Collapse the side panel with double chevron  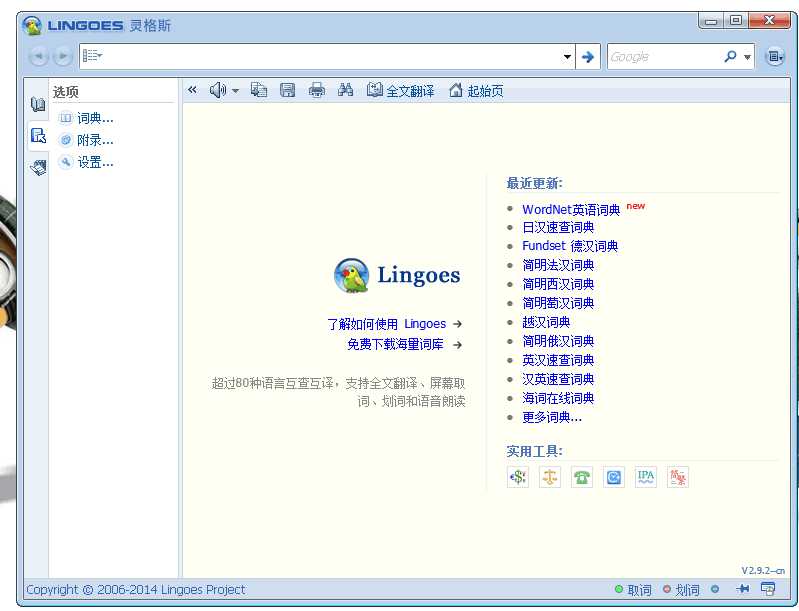192,90
